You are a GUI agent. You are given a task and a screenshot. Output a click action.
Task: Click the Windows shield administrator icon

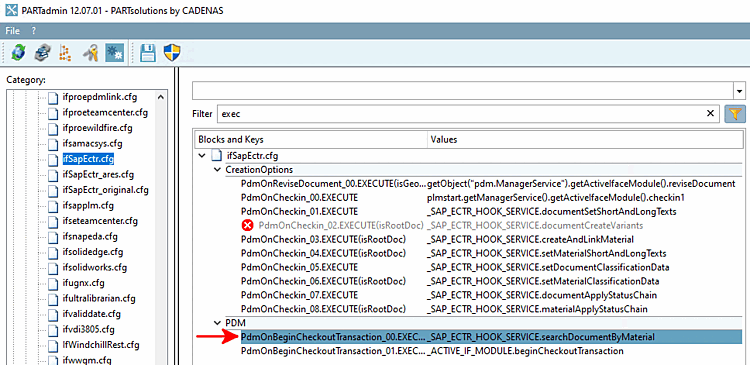coord(171,53)
